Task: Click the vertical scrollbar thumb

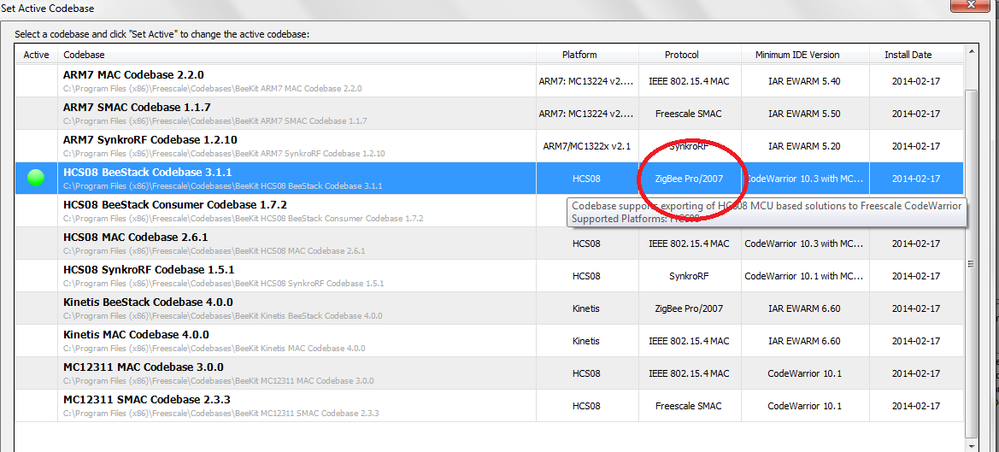Action: [x=971, y=262]
